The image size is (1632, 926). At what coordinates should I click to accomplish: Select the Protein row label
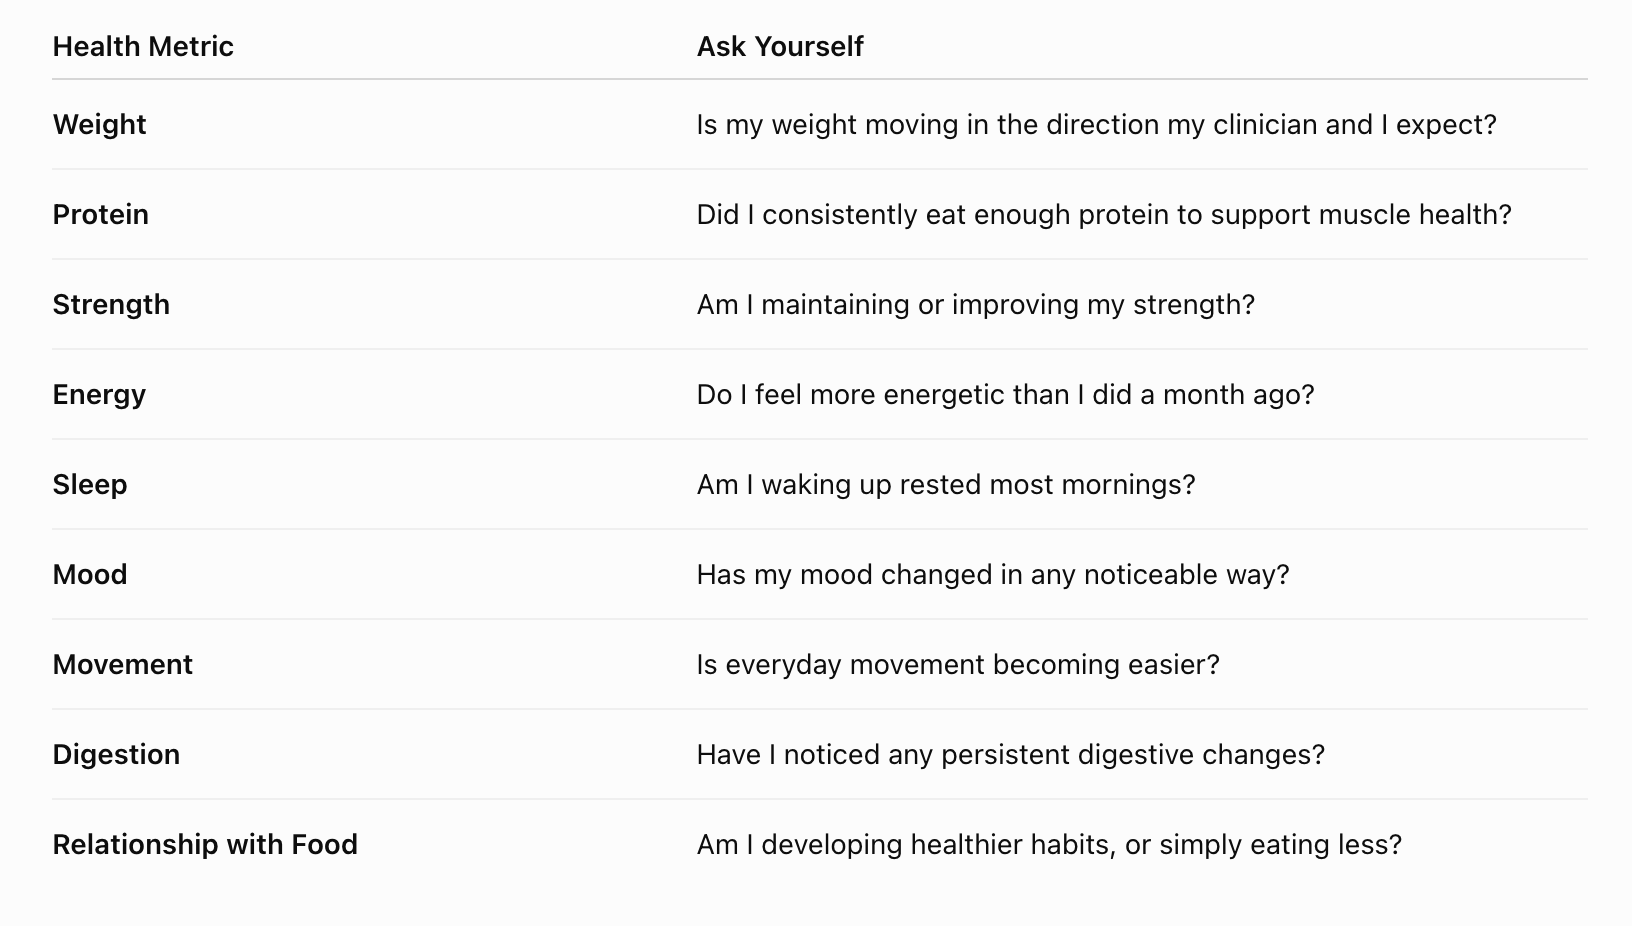pyautogui.click(x=100, y=215)
